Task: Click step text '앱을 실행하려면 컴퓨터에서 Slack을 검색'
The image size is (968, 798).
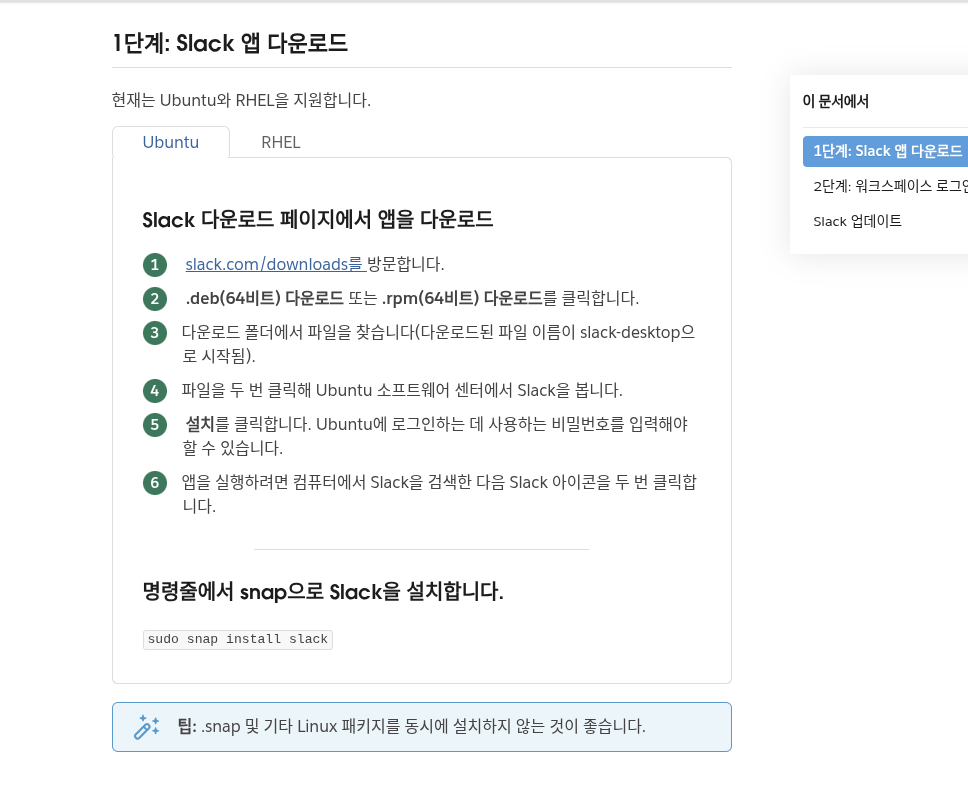Action: point(439,494)
